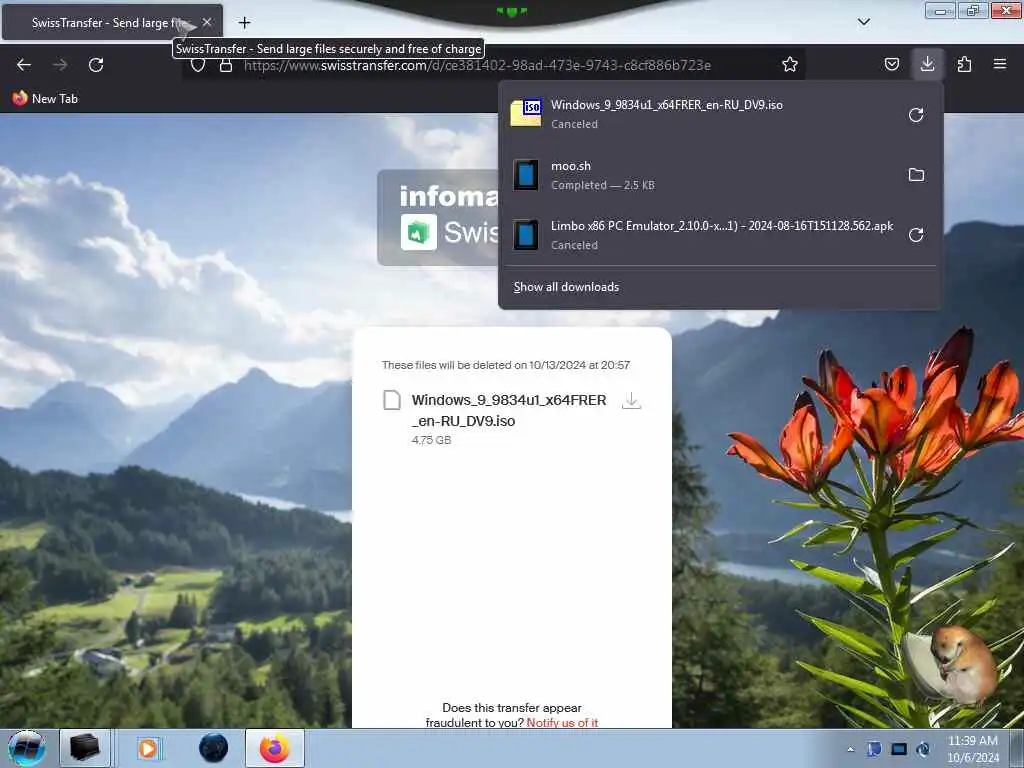Image resolution: width=1024 pixels, height=768 pixels.
Task: Click the Action Center flag tray icon
Action: tap(874, 749)
